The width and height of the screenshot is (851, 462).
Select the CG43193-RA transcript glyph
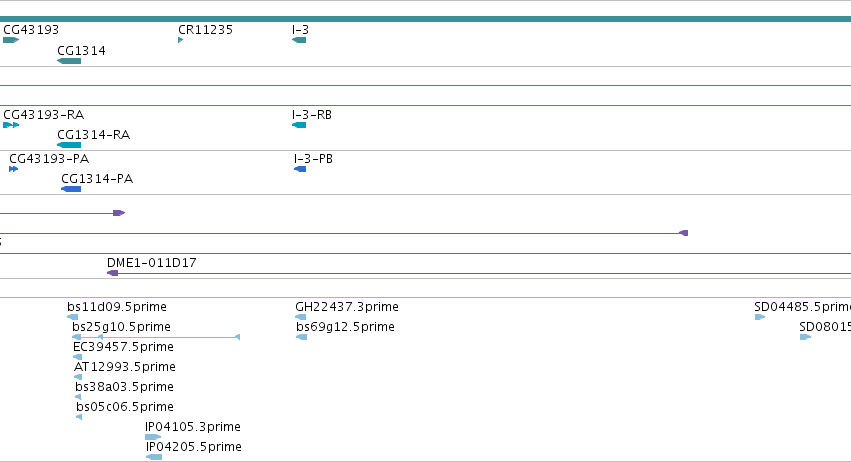(11, 125)
